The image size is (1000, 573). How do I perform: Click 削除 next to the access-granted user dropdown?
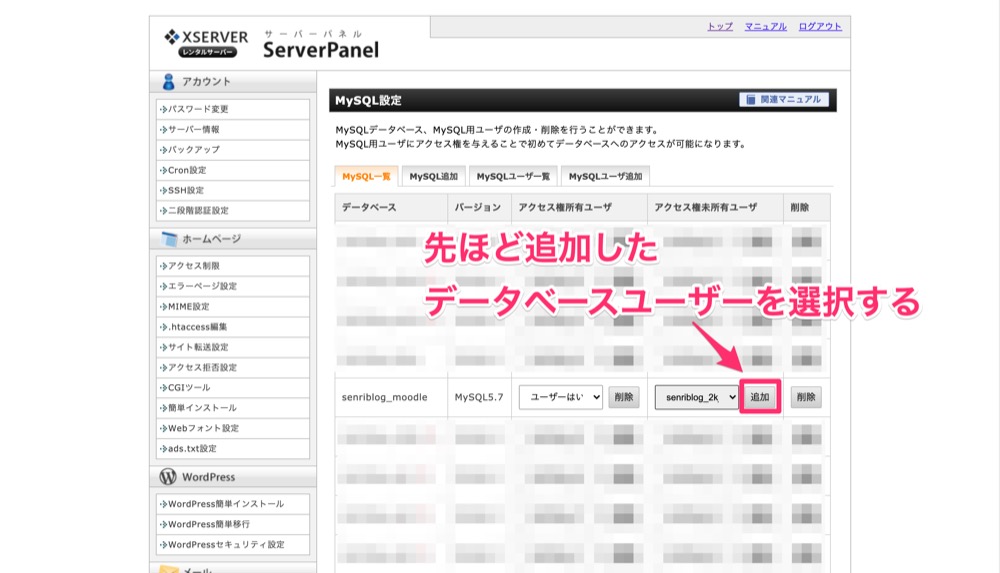point(624,397)
